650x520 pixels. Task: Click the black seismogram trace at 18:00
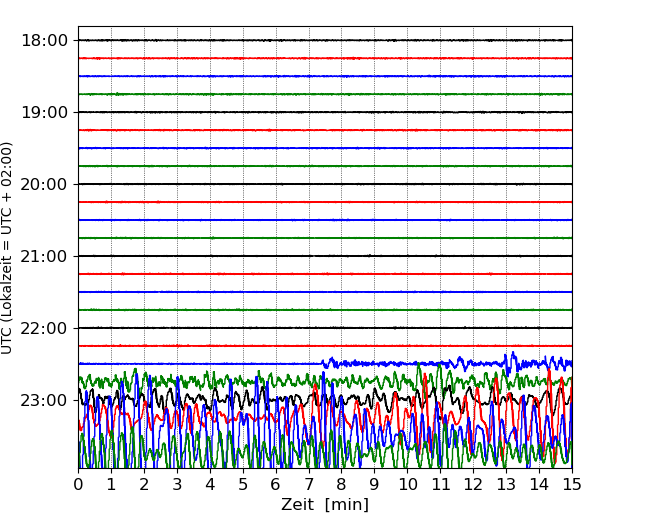(325, 40)
